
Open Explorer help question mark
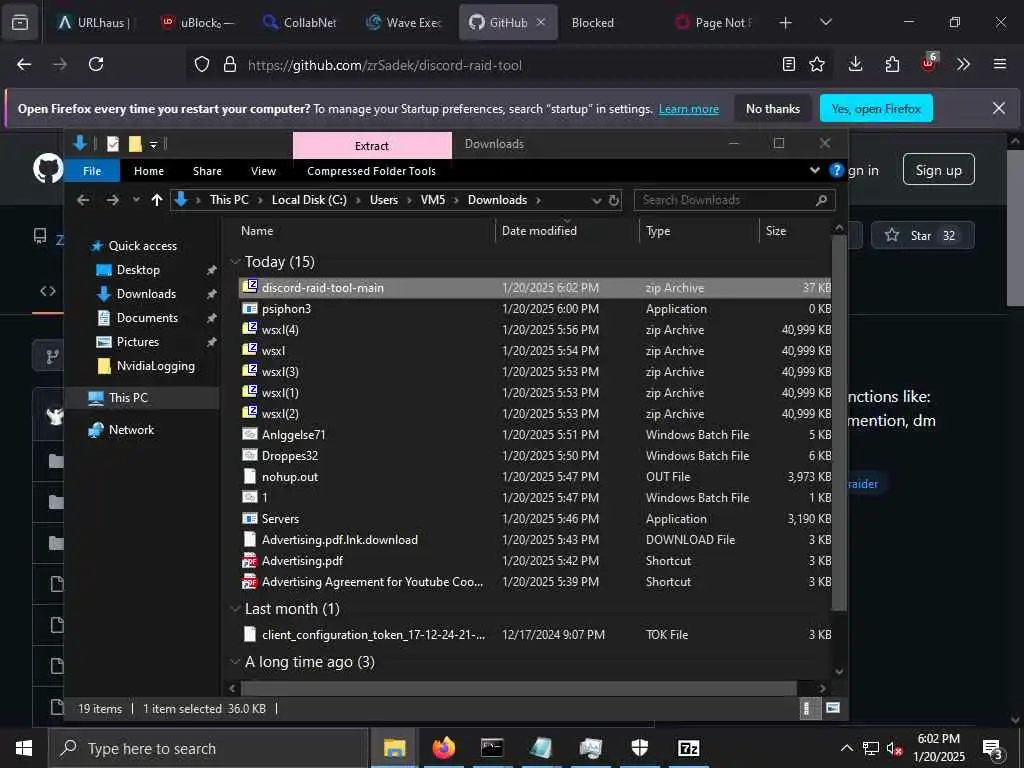[836, 170]
